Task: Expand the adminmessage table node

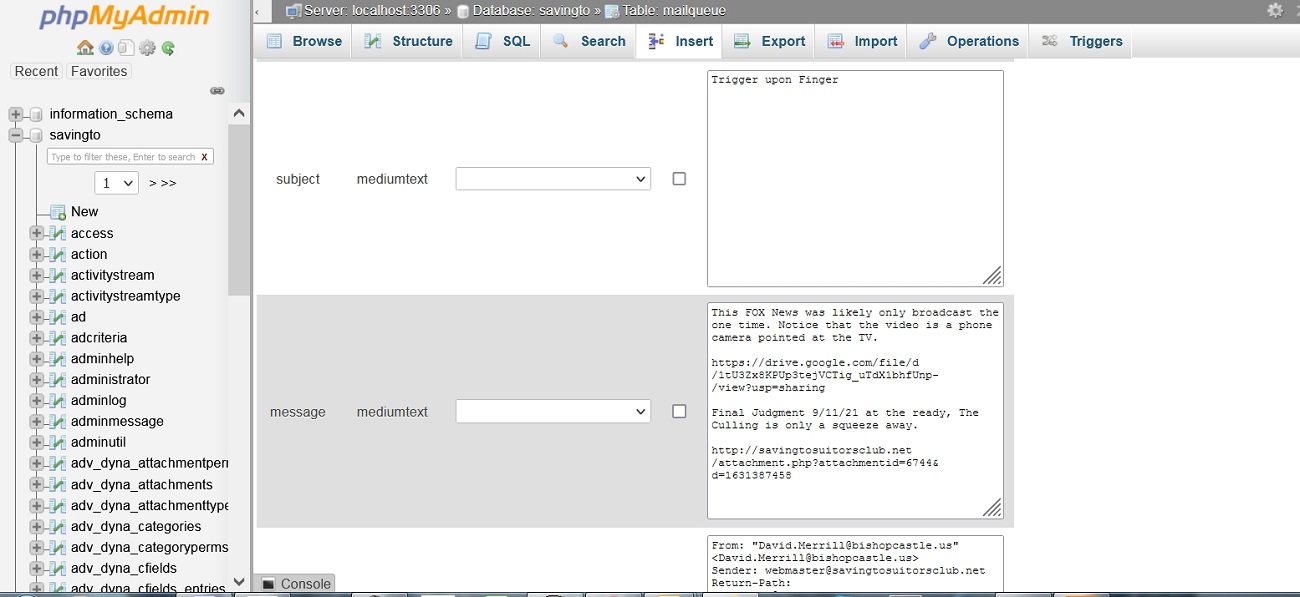Action: (x=37, y=422)
